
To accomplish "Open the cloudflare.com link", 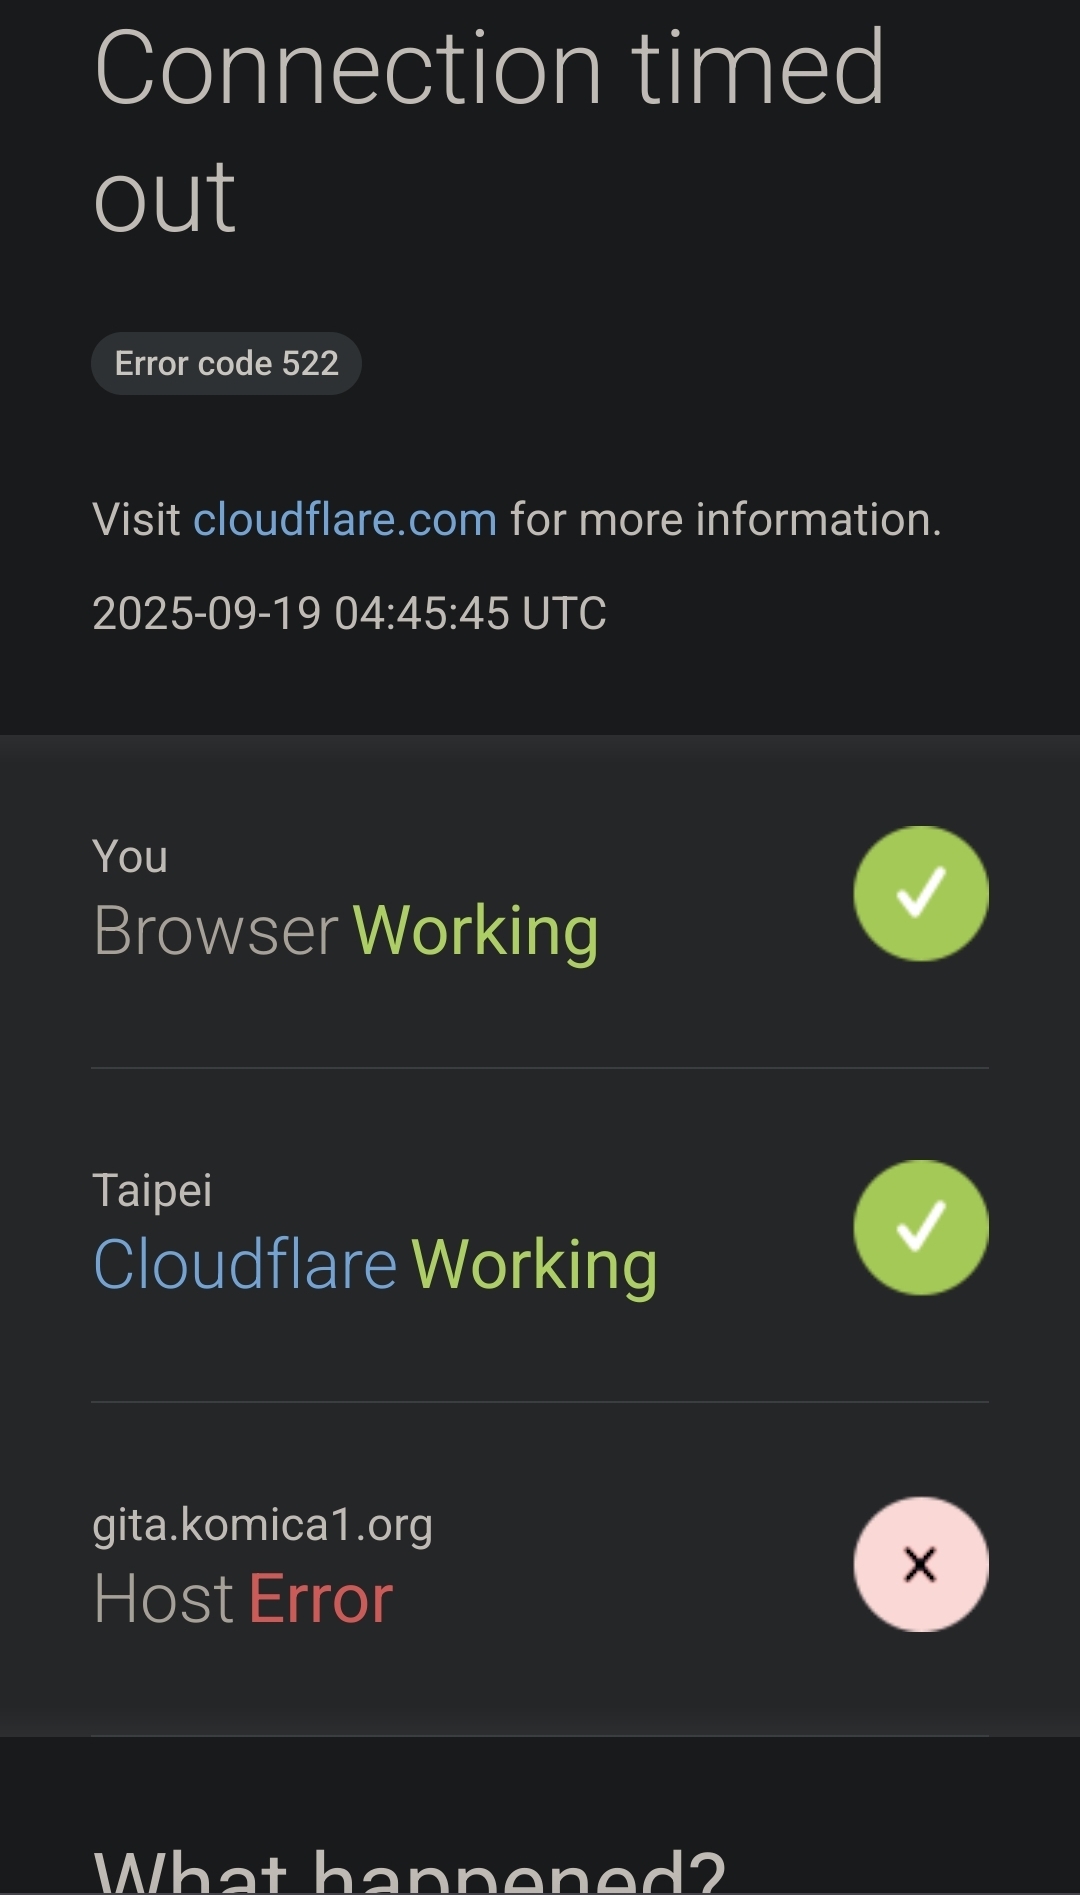I will pyautogui.click(x=344, y=520).
